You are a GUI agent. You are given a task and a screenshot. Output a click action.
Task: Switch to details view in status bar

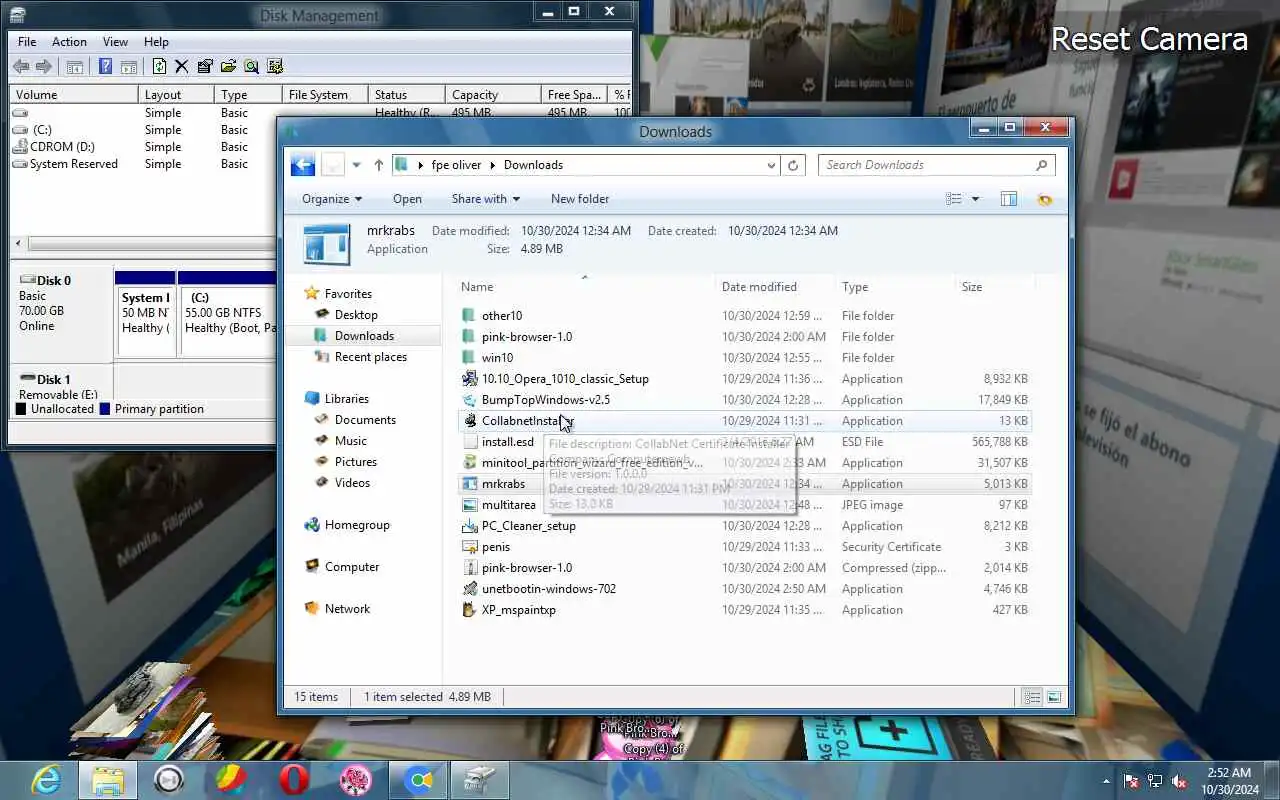coord(1033,697)
